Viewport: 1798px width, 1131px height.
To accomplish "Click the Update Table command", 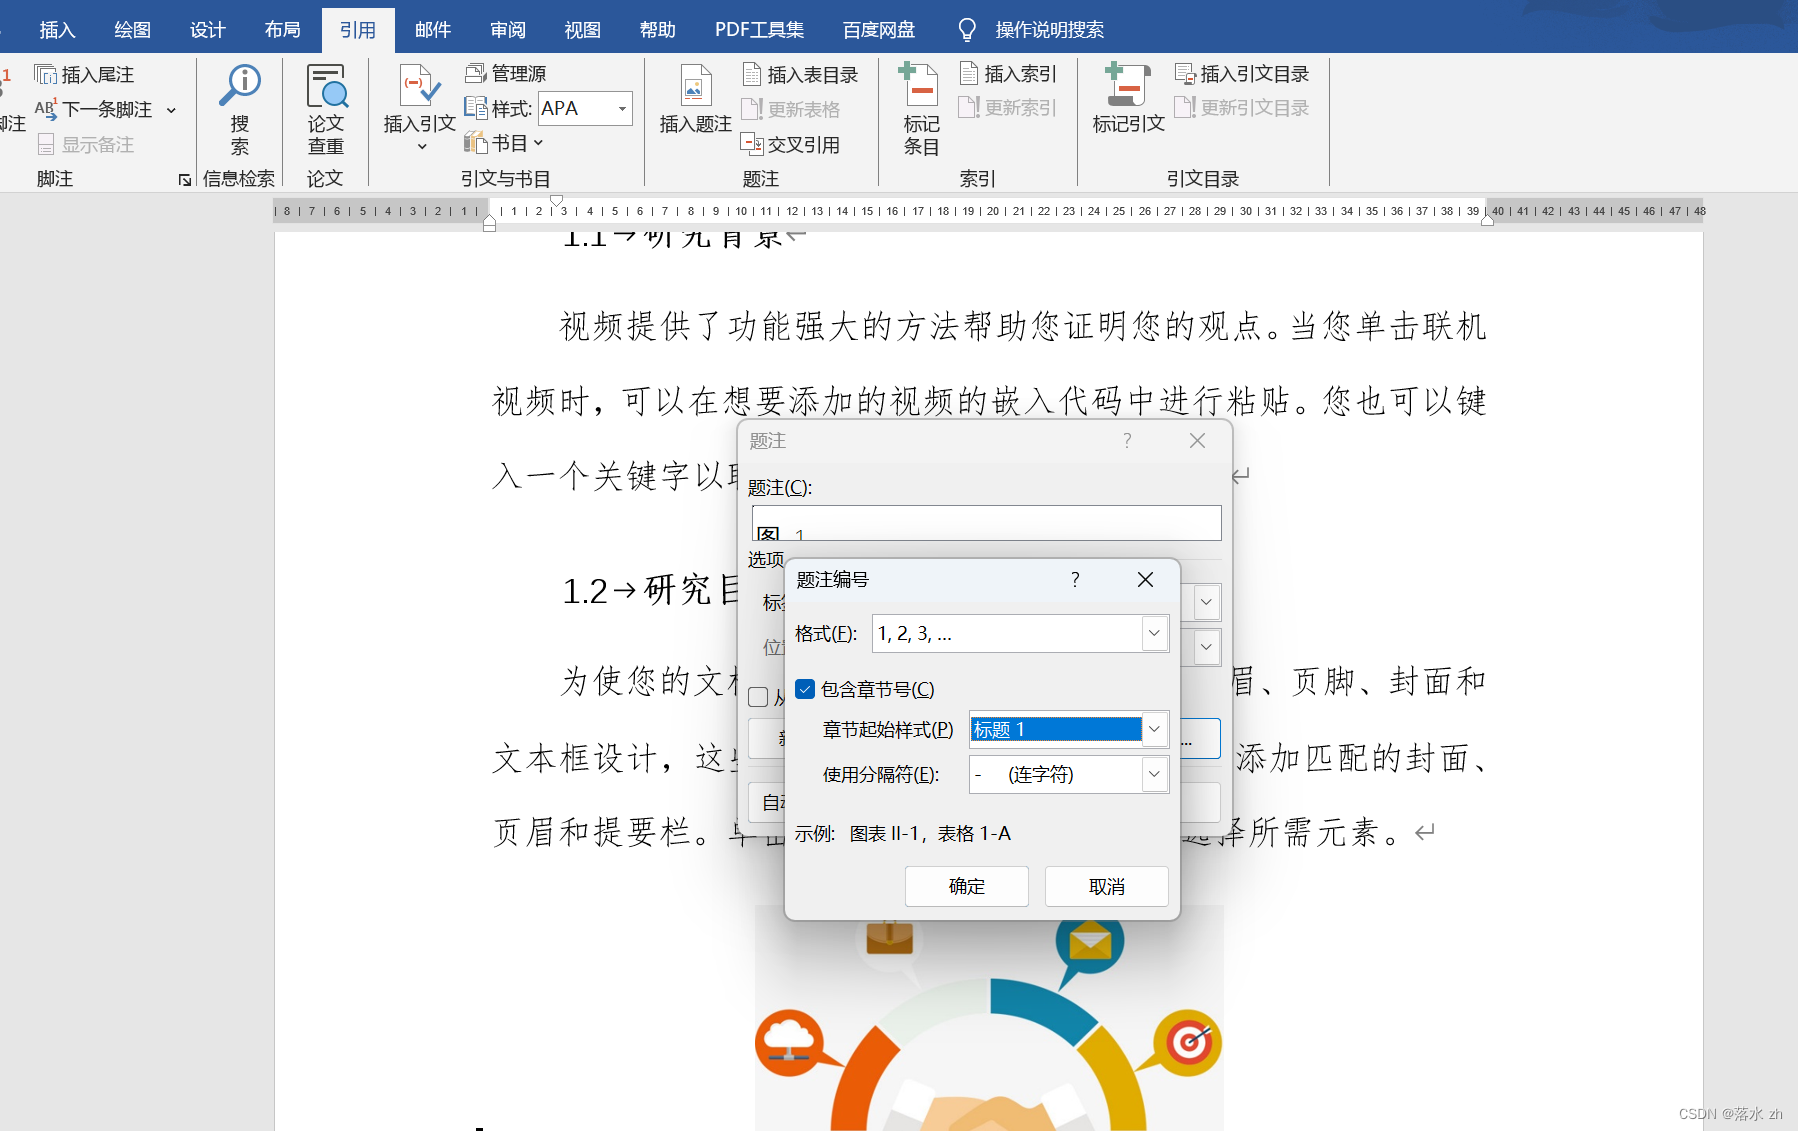I will coord(791,109).
